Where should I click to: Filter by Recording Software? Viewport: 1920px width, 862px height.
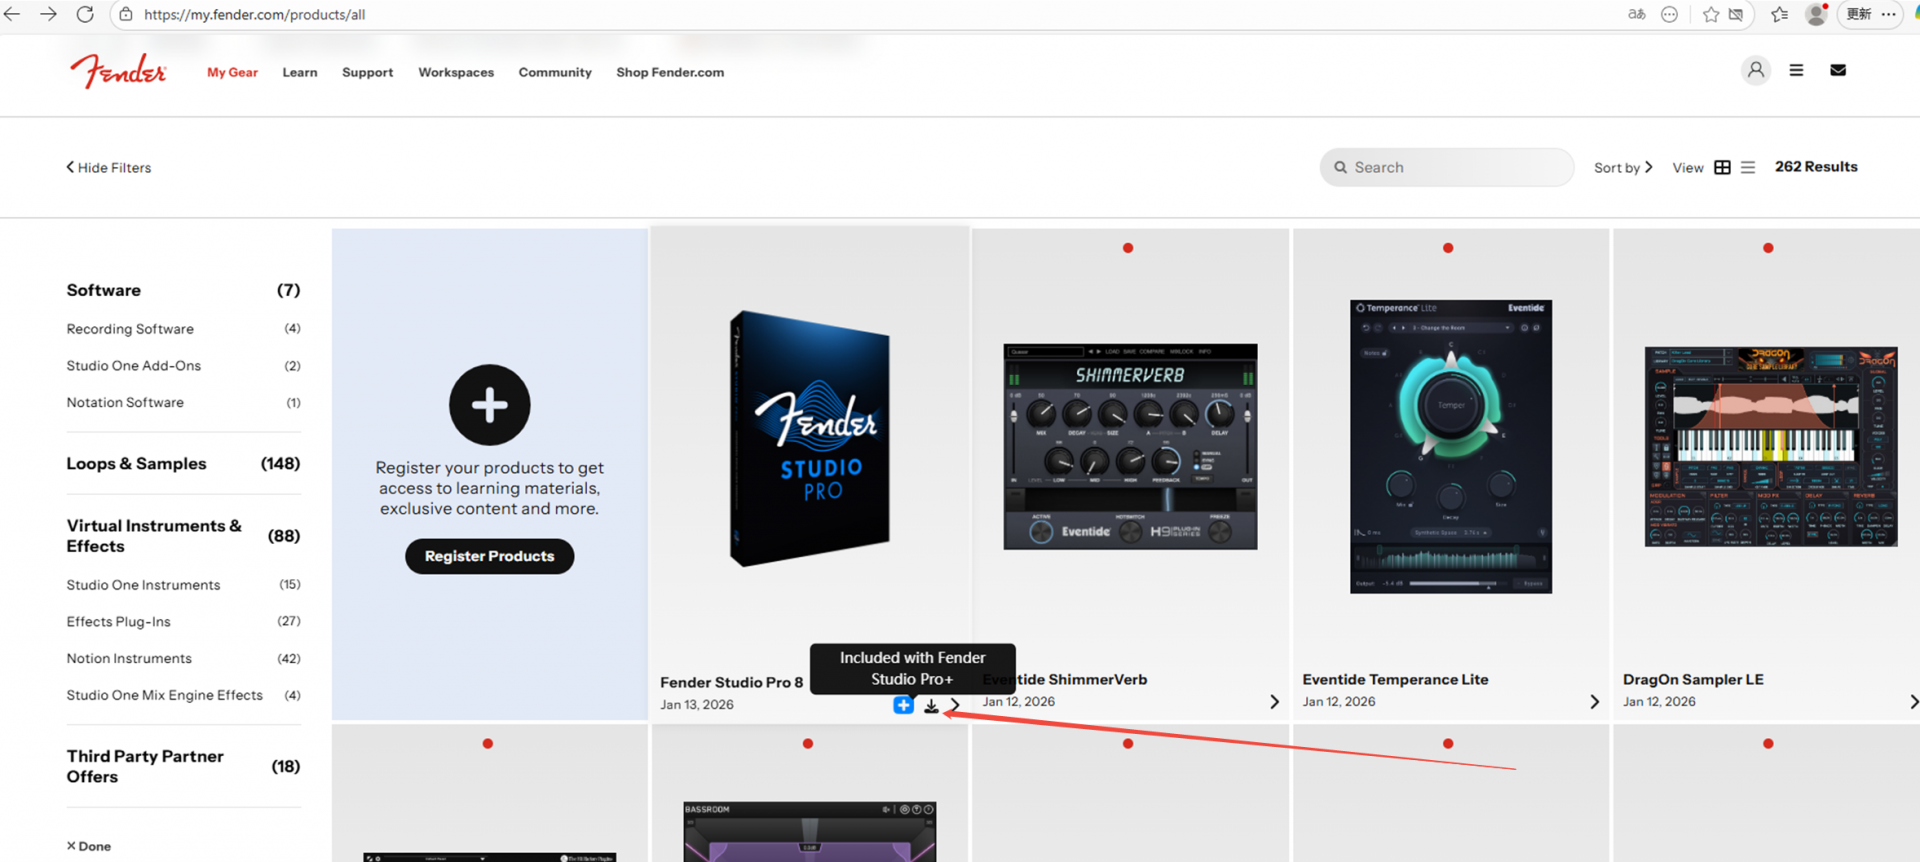pyautogui.click(x=130, y=329)
